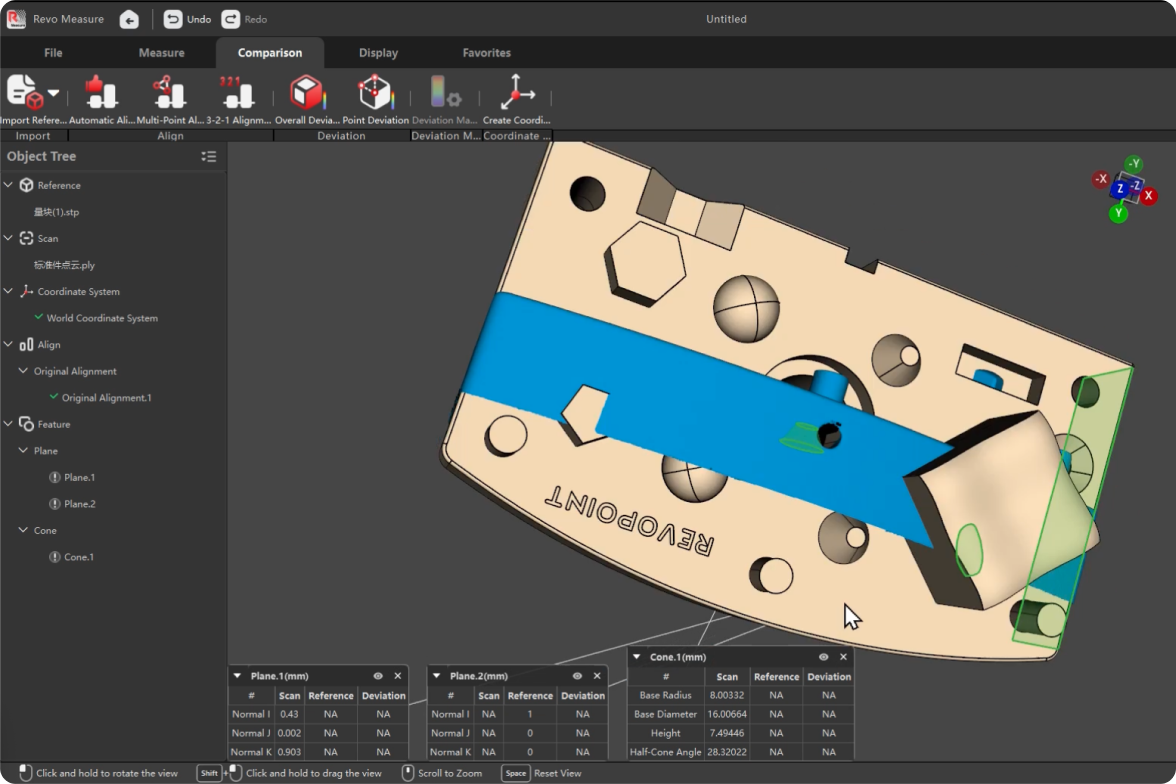Click the back arrow button

(x=129, y=20)
